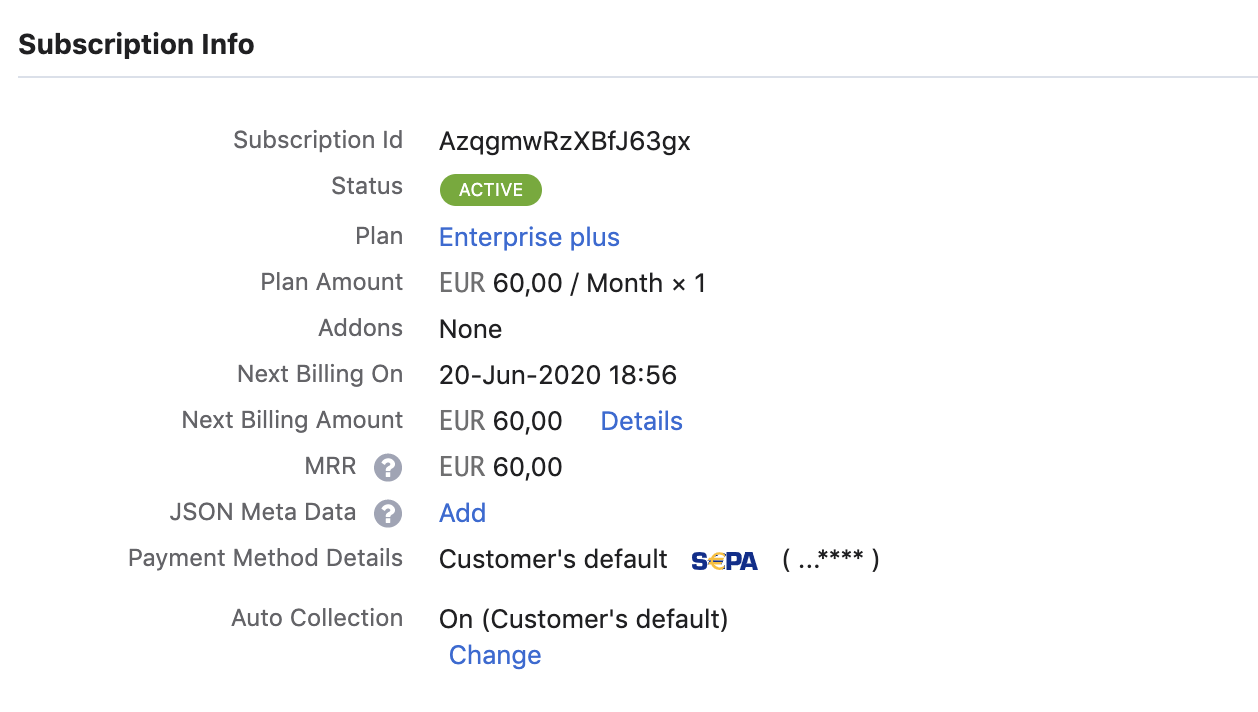Viewport: 1258px width, 712px height.
Task: Click the green ACTIVE status badge
Action: (x=490, y=190)
